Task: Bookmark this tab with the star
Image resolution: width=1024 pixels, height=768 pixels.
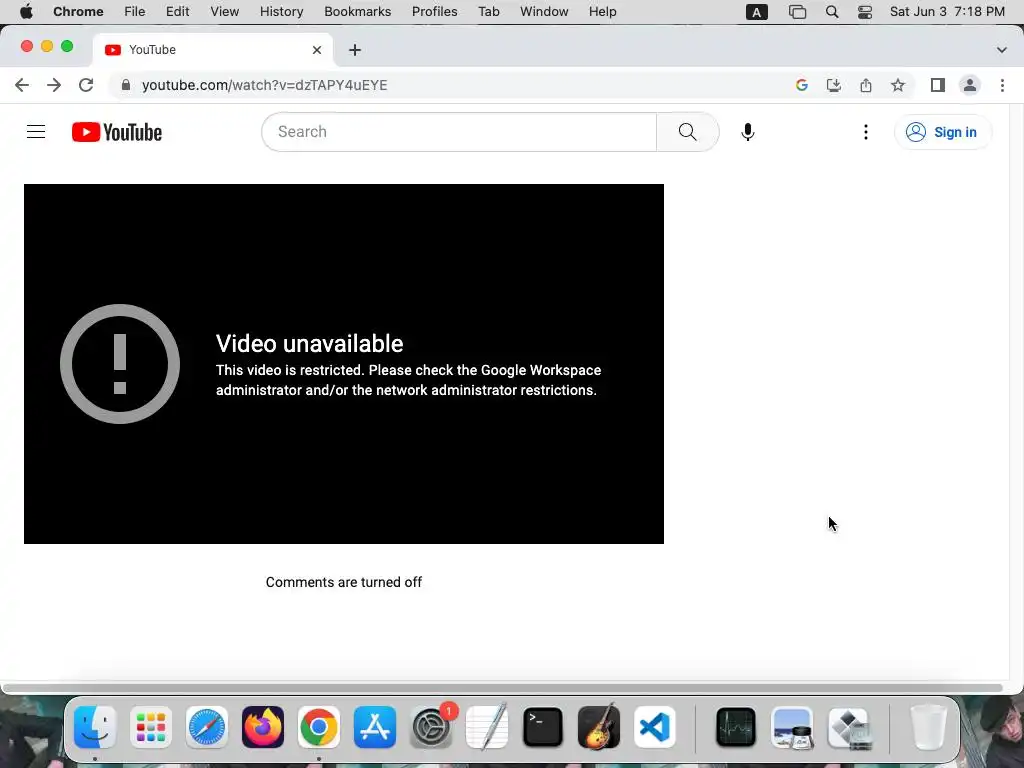Action: [898, 85]
